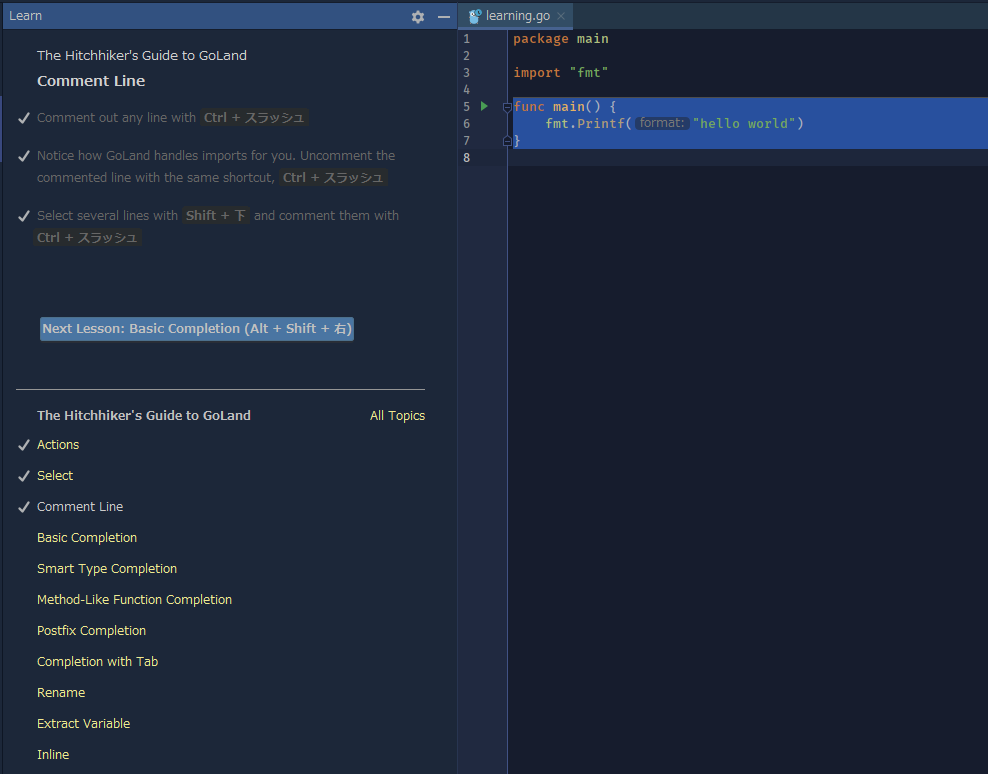This screenshot has height=774, width=988.
Task: Click the Go file icon on learning.go tab
Action: (x=475, y=16)
